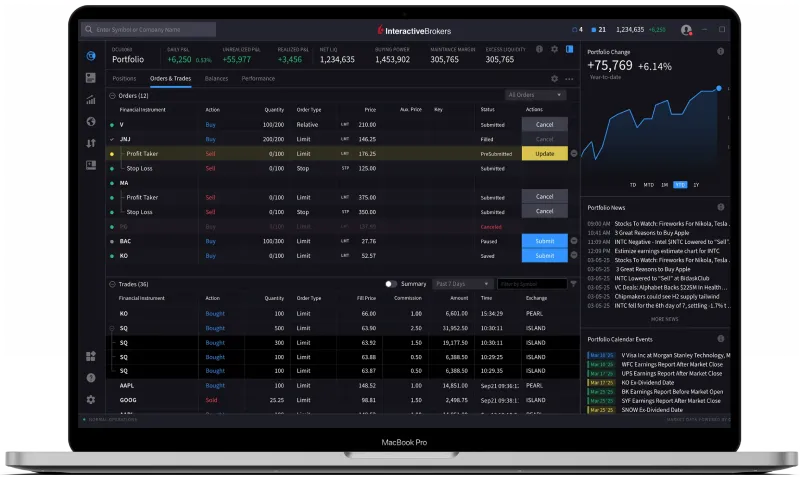Open the user account avatar icon
Image resolution: width=800 pixels, height=477 pixels.
686,30
